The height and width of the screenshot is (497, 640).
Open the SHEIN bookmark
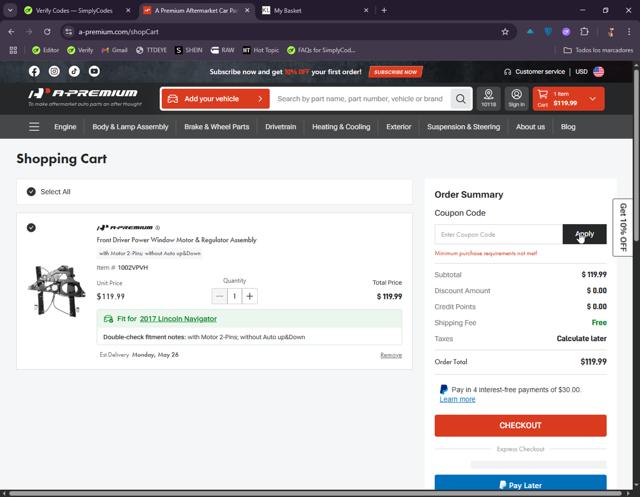click(x=189, y=50)
